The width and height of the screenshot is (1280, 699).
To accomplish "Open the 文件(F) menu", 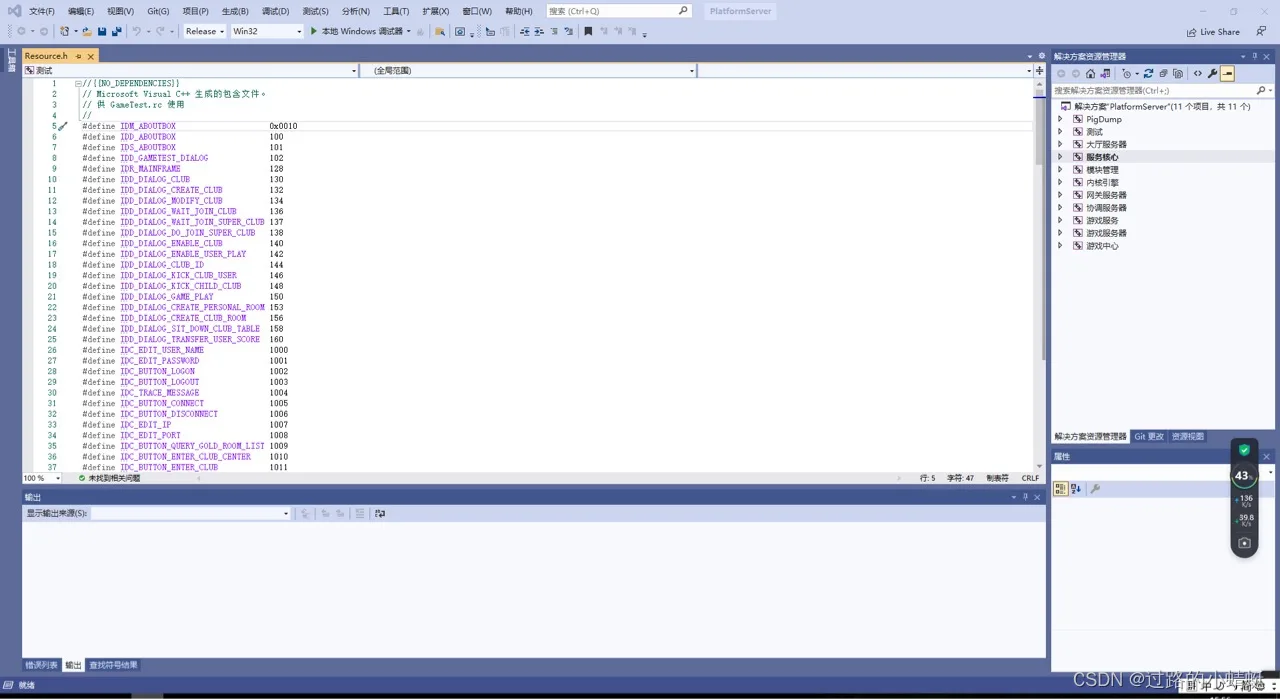I will (x=42, y=11).
